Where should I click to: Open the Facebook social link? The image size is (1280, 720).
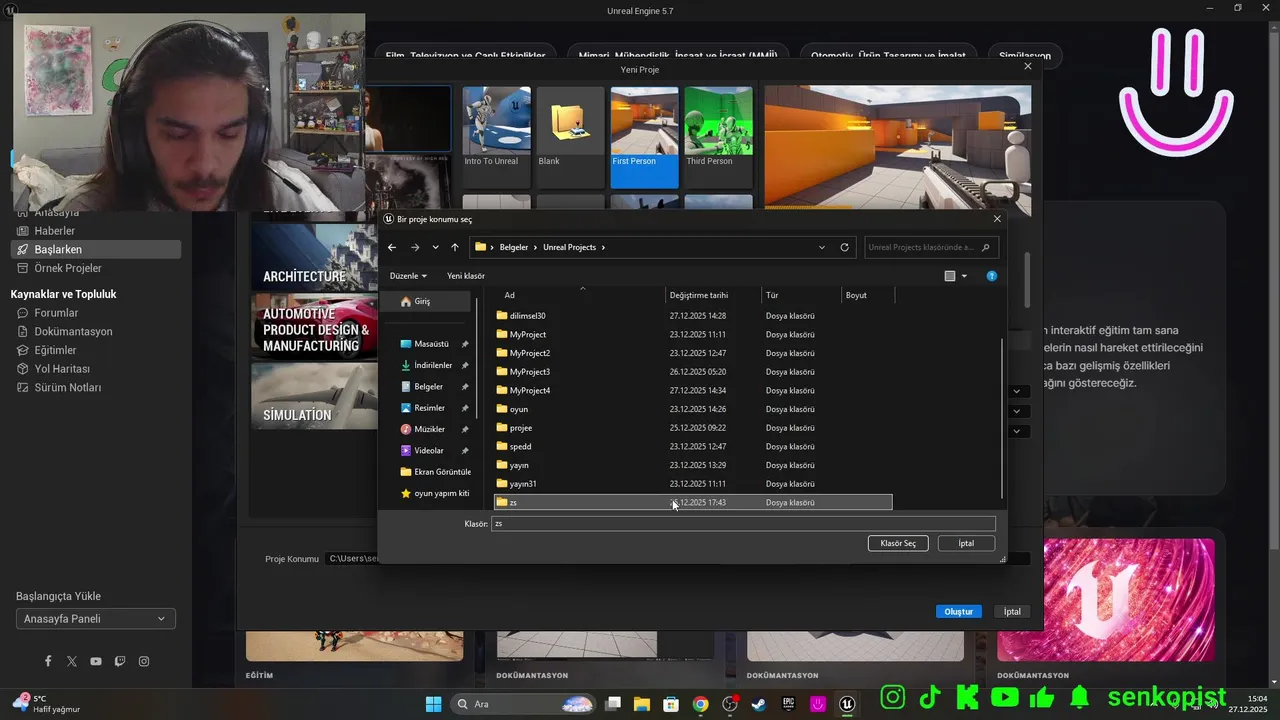pyautogui.click(x=48, y=661)
